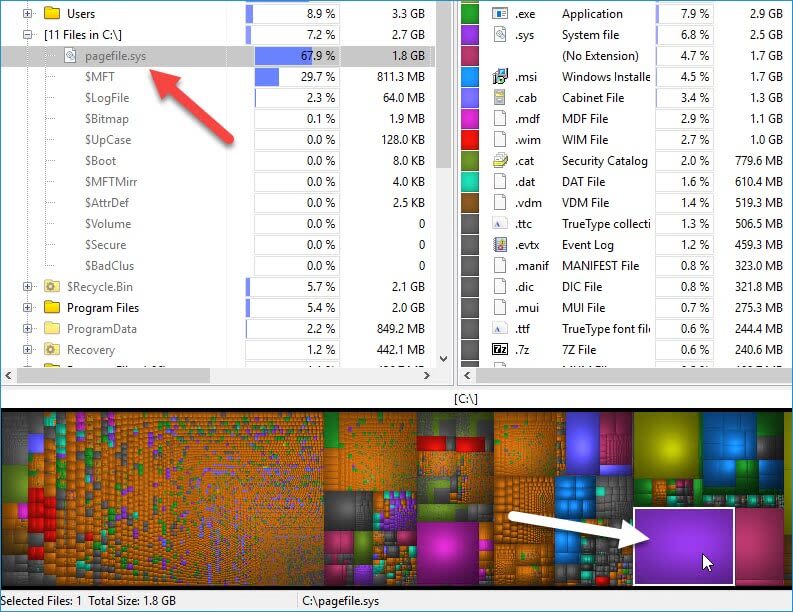The image size is (793, 612).
Task: Select the teal .dat color swatch
Action: pos(470,182)
